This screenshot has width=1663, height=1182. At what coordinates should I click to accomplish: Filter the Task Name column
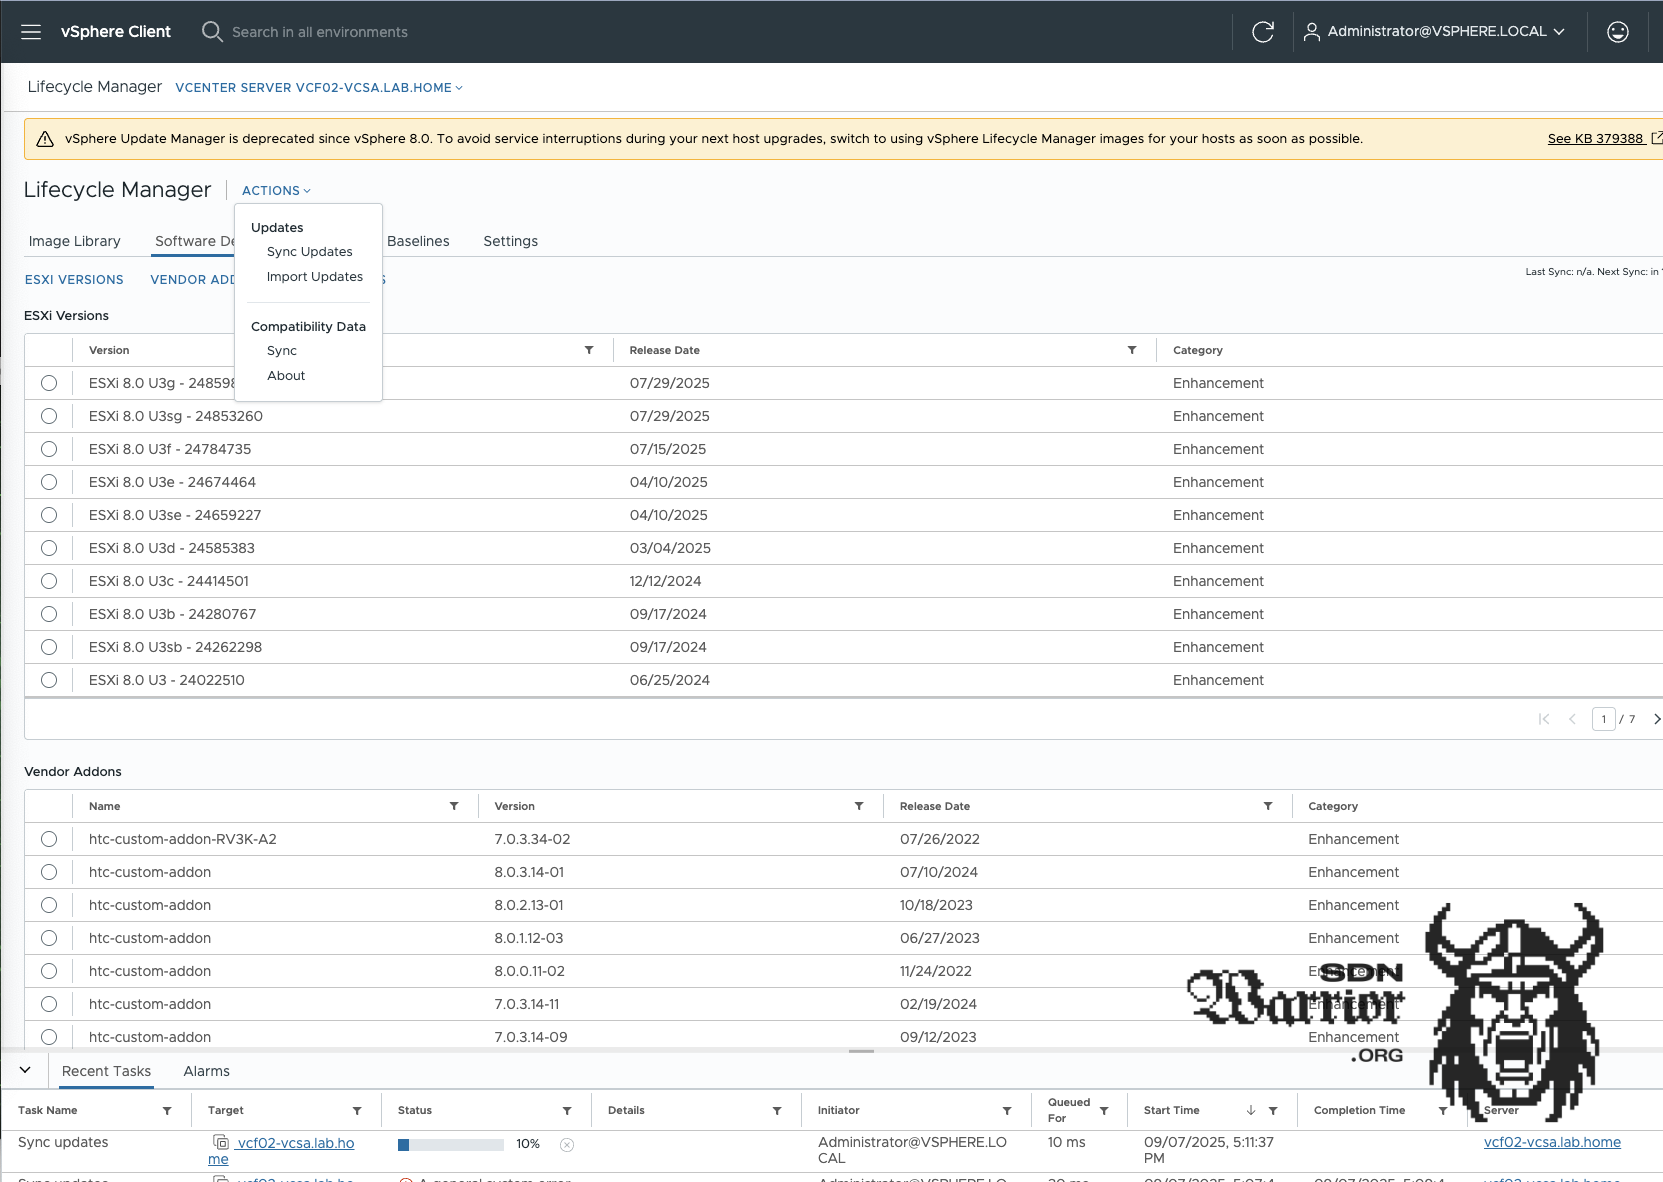point(167,1111)
